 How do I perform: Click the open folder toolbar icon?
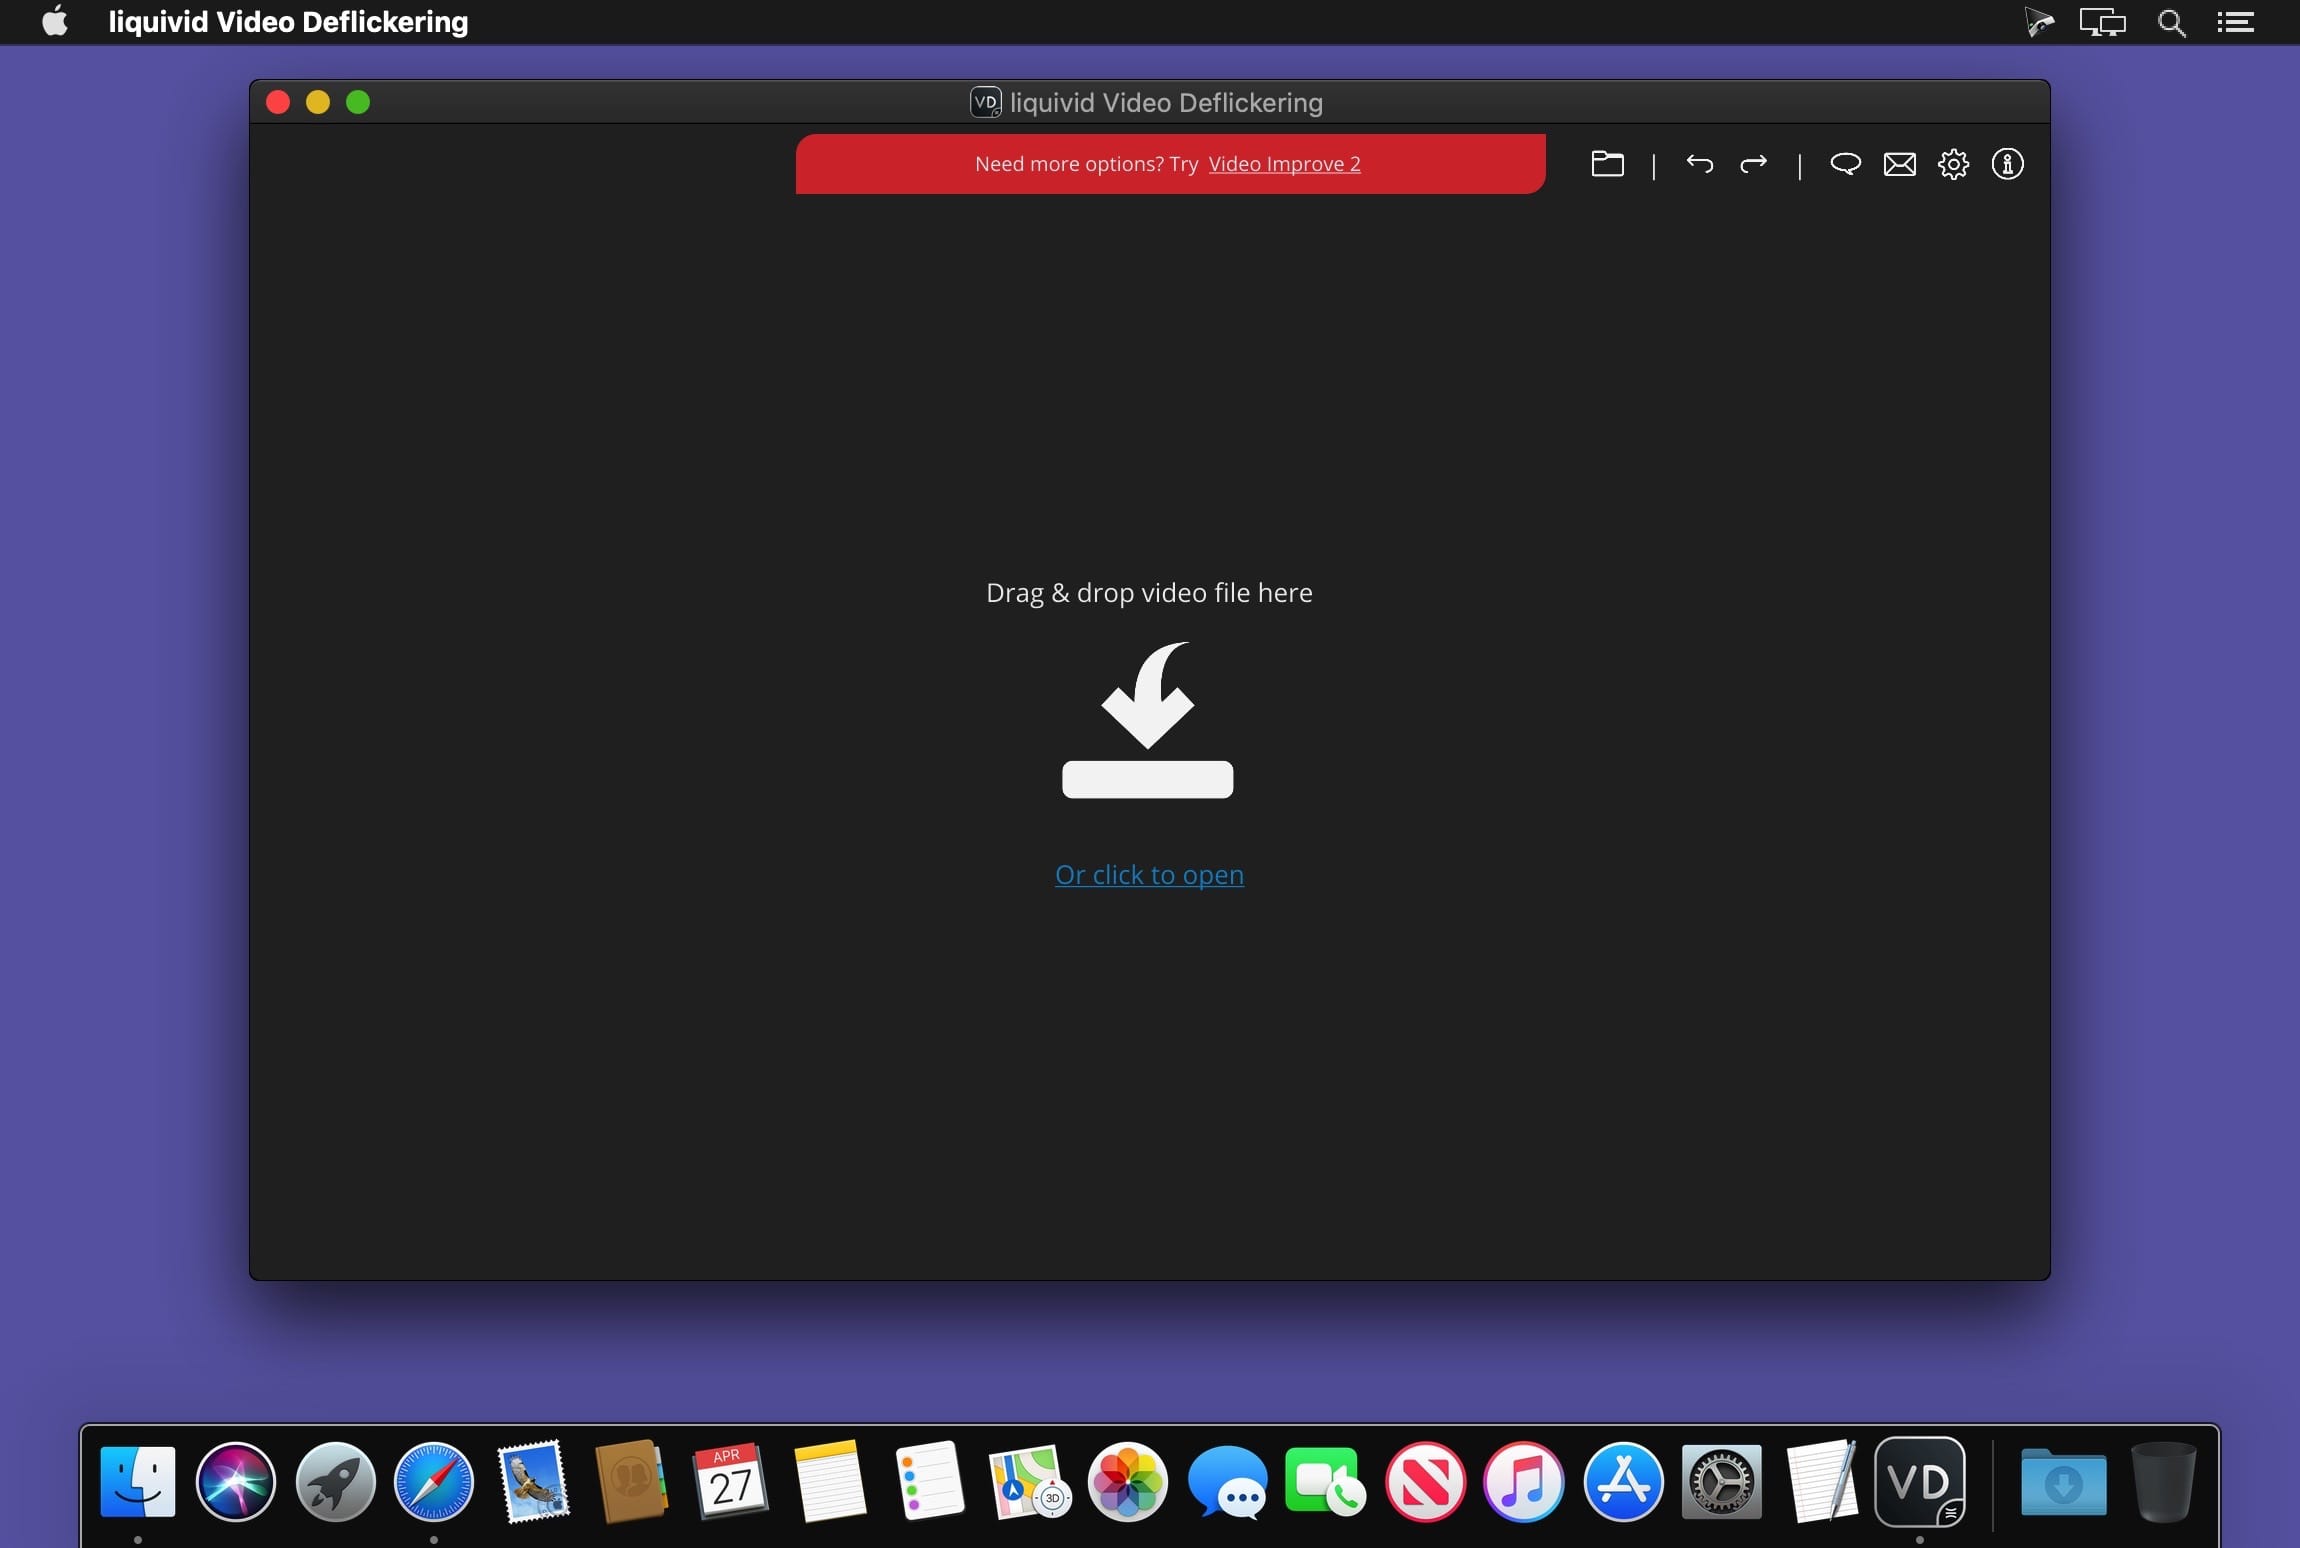1607,164
